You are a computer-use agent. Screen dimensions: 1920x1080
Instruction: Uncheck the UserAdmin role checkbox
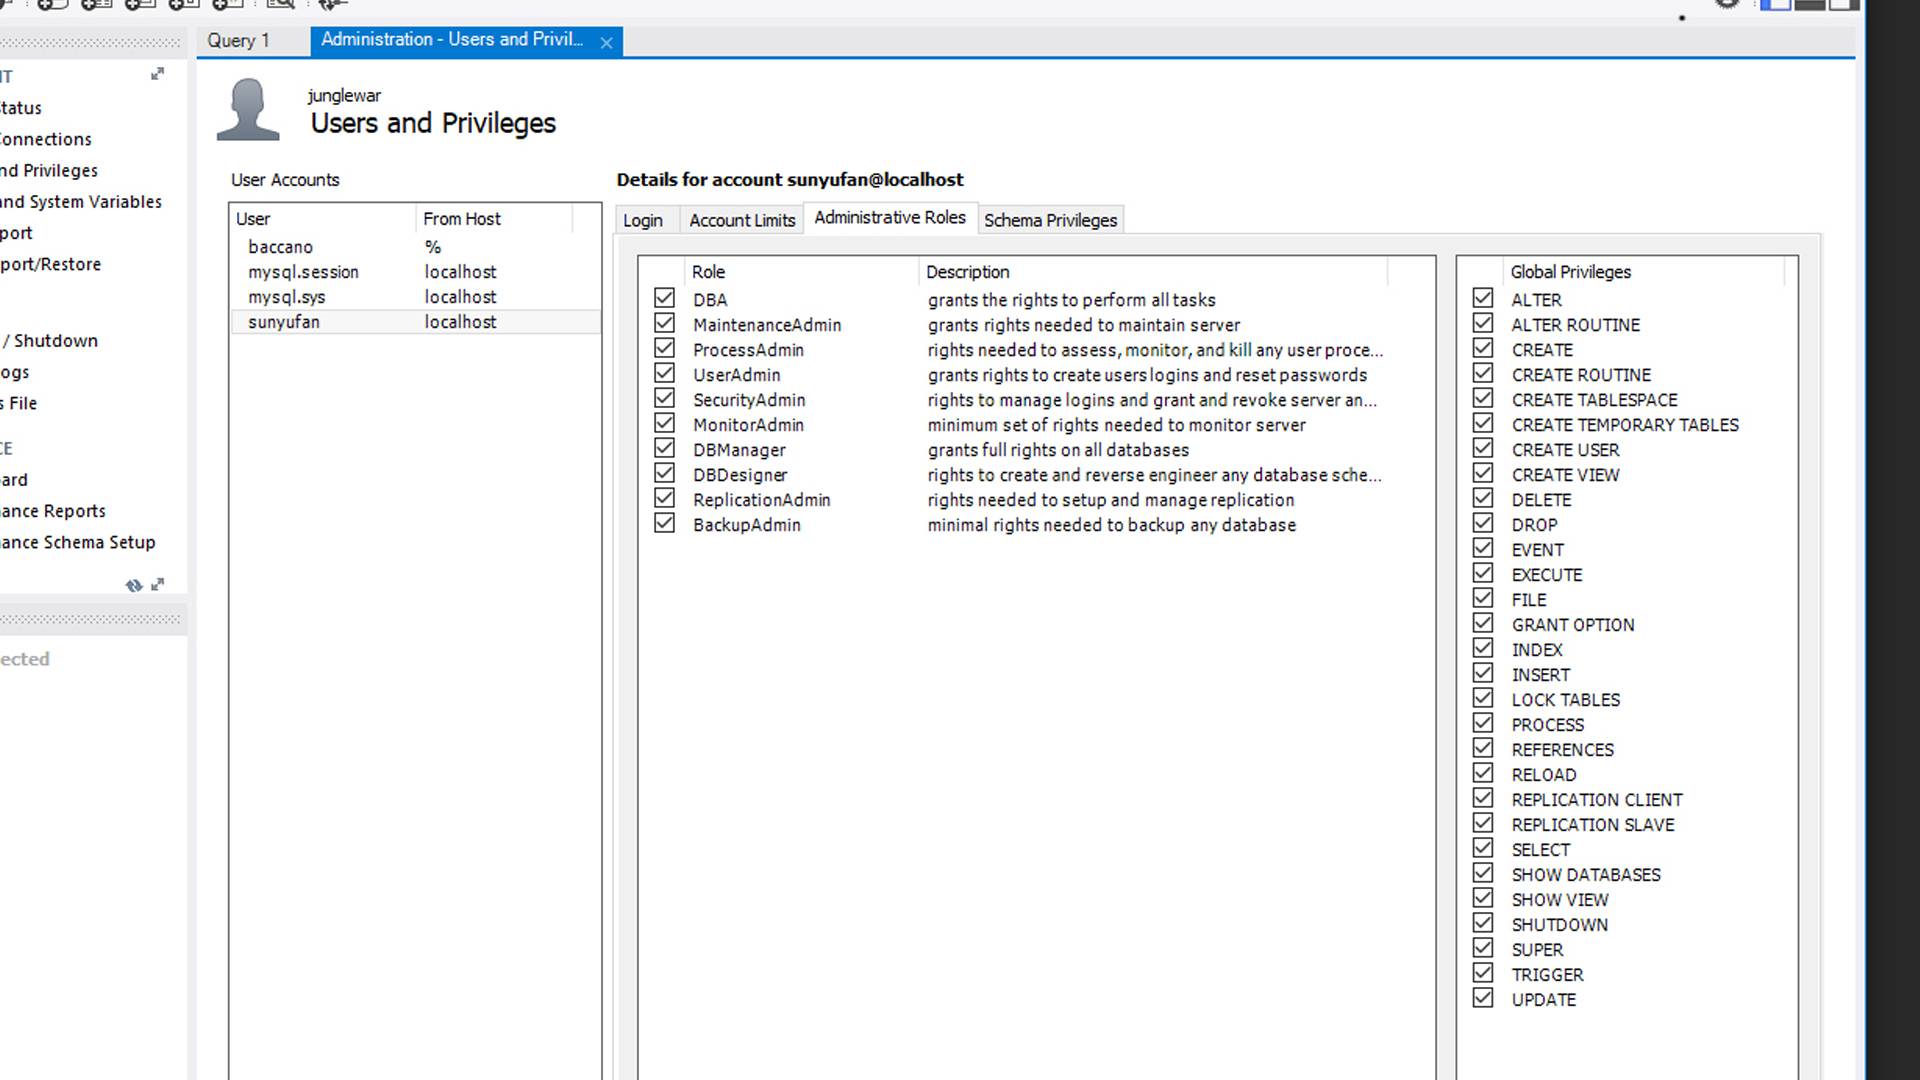coord(664,373)
